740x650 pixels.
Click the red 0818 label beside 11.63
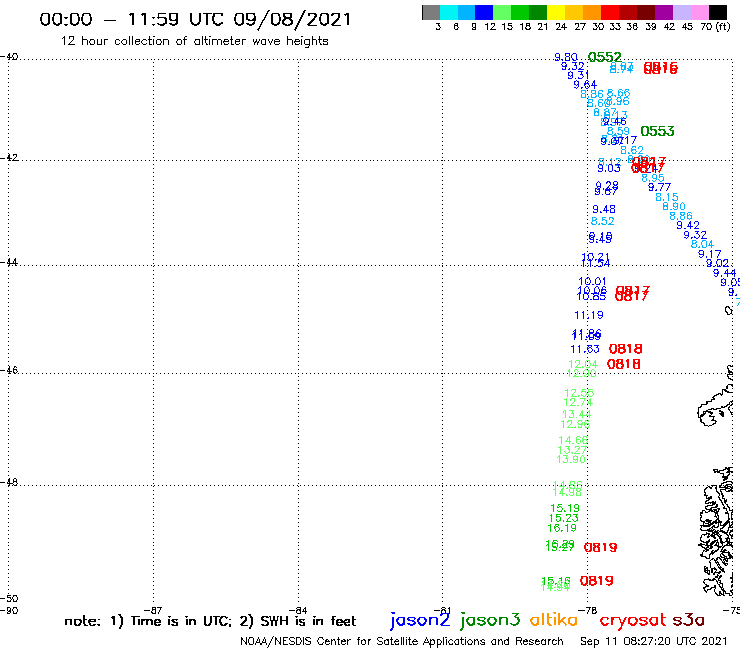[x=625, y=349]
